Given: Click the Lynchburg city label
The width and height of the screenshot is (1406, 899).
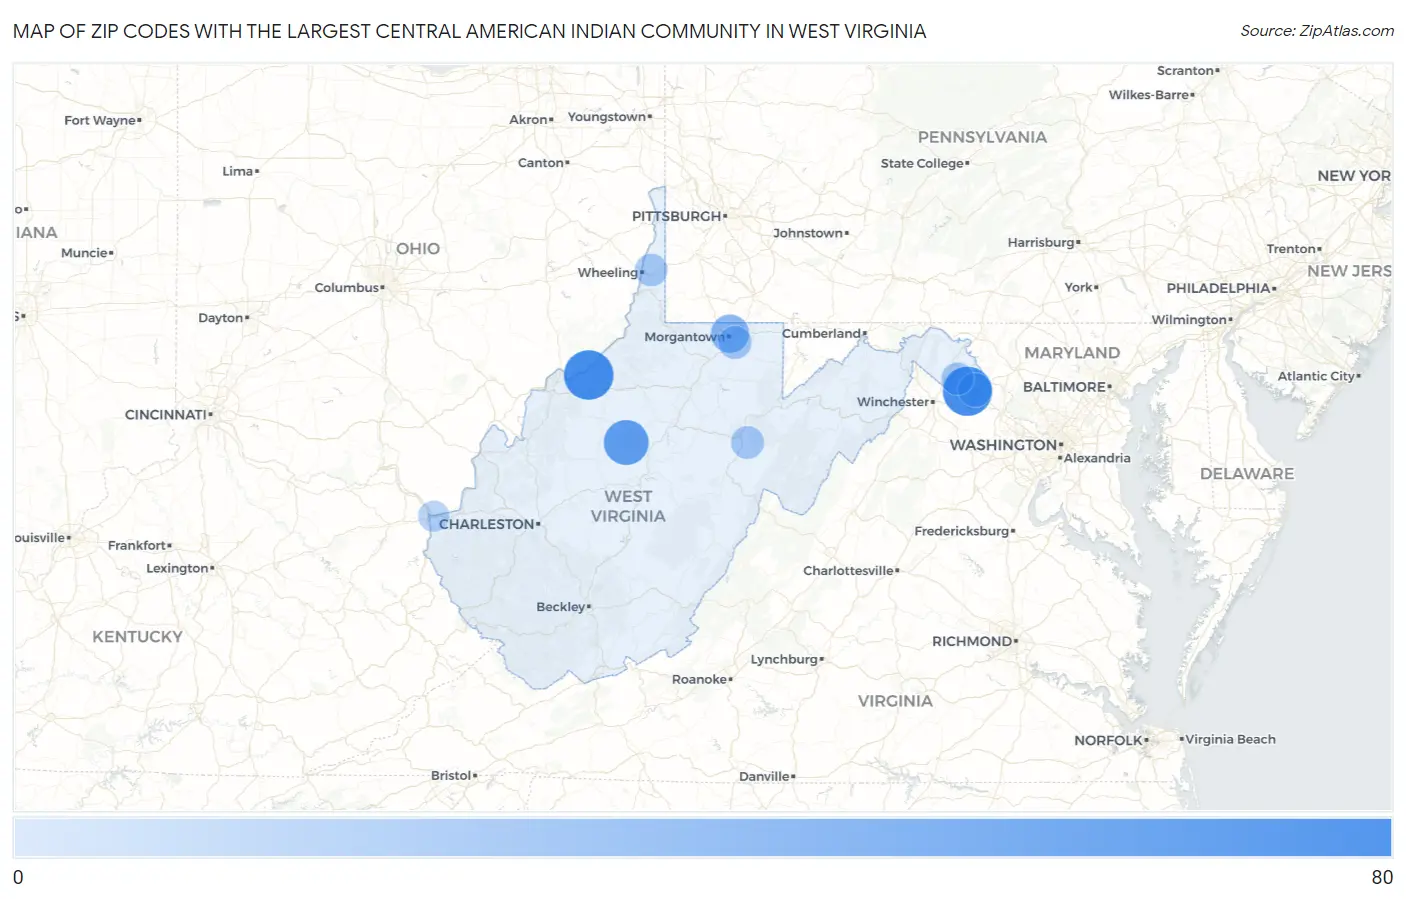Looking at the screenshot, I should 785,660.
